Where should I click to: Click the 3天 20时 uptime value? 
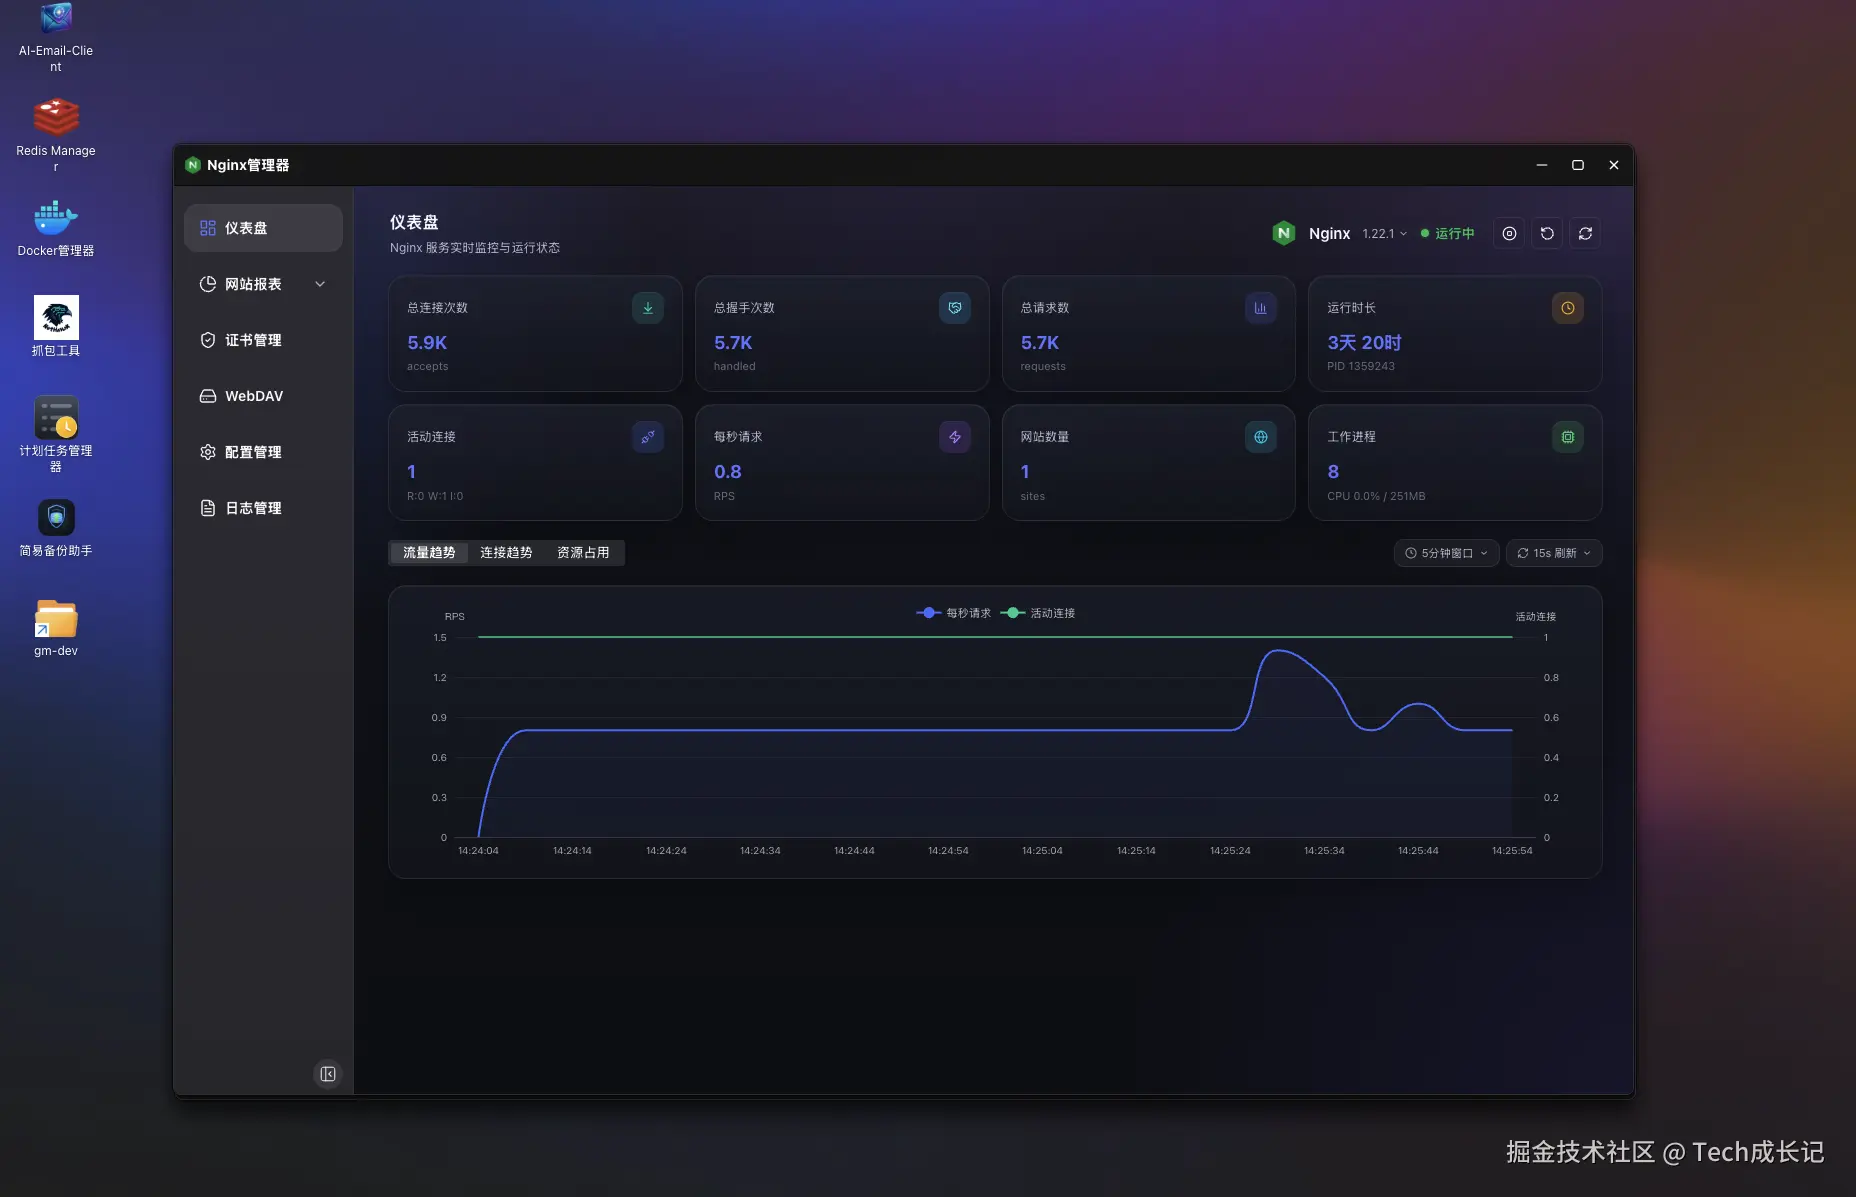[x=1364, y=342]
